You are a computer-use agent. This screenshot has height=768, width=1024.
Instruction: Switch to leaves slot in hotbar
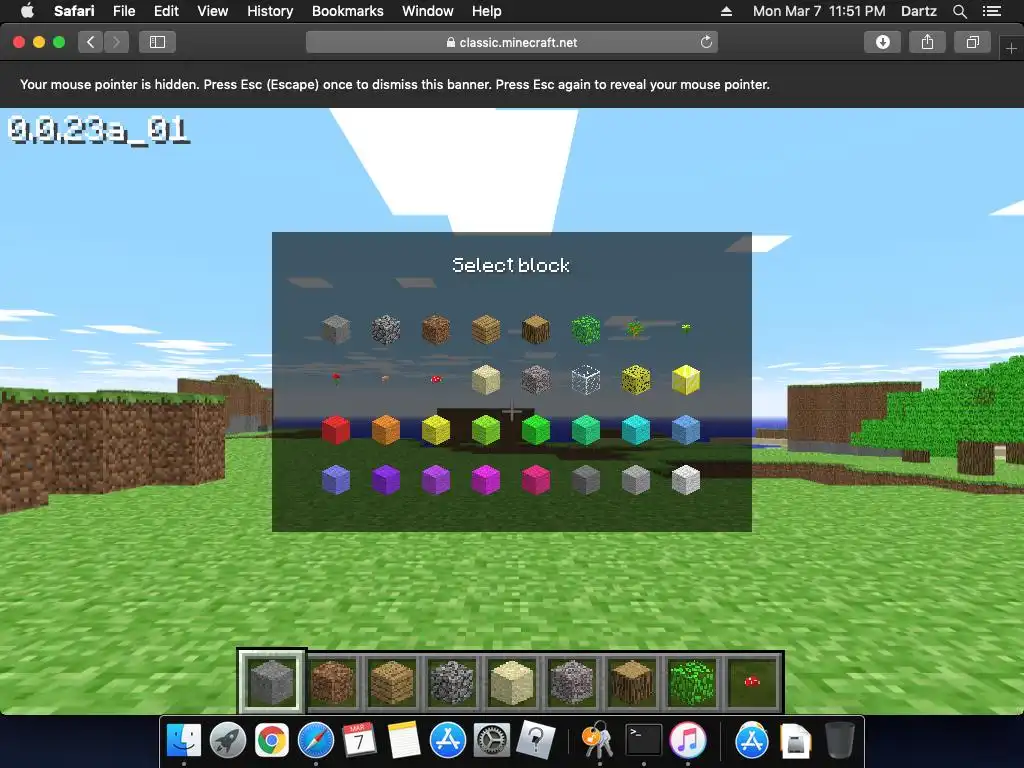point(692,682)
